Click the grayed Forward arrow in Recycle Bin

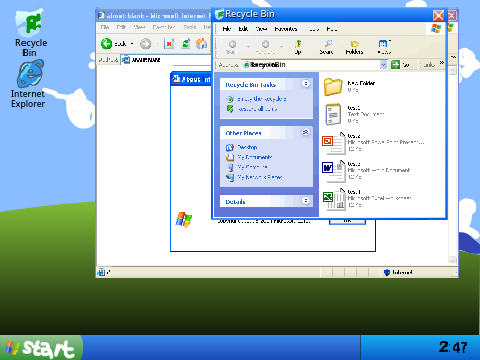coord(265,44)
